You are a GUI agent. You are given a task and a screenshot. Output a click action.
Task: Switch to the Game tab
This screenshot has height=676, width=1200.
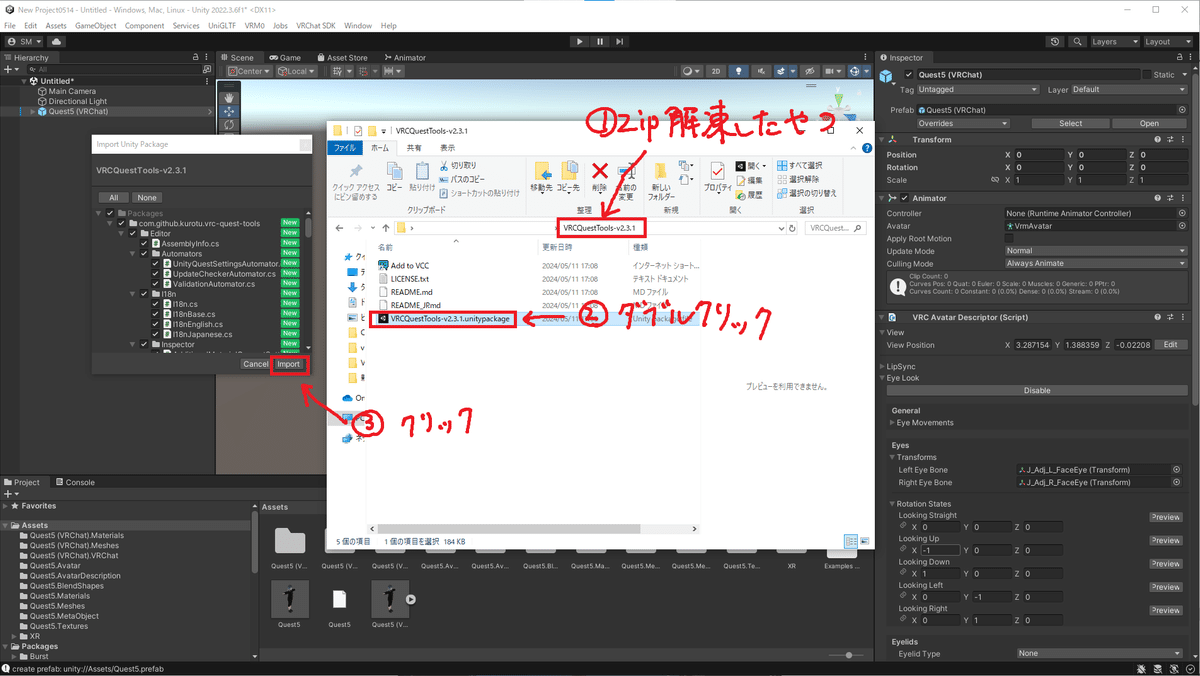(284, 58)
